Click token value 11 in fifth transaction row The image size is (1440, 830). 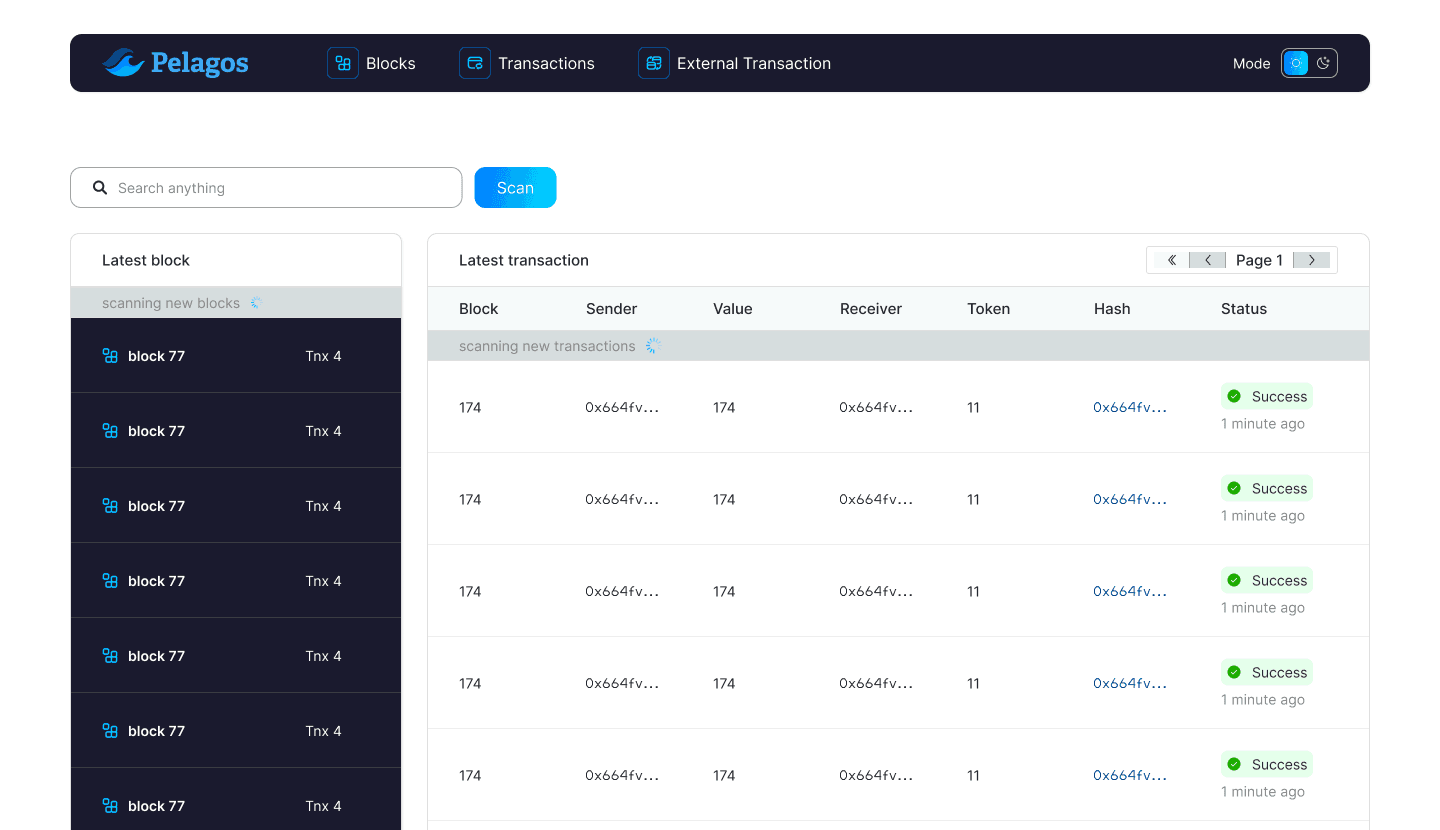pyautogui.click(x=973, y=775)
